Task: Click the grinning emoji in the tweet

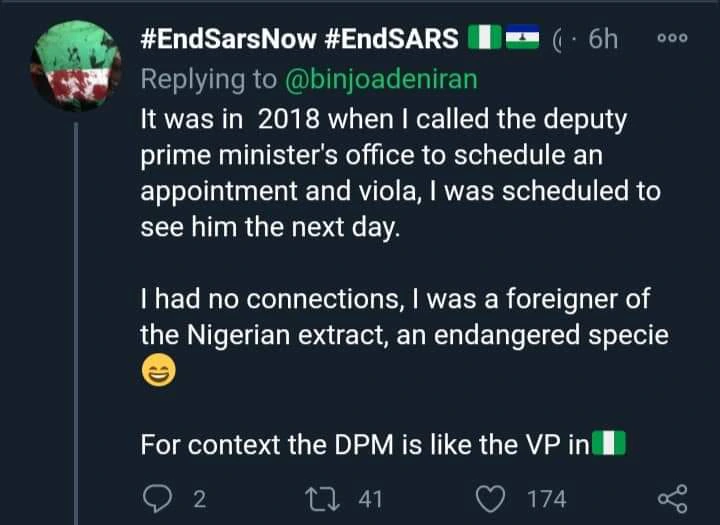Action: point(157,374)
